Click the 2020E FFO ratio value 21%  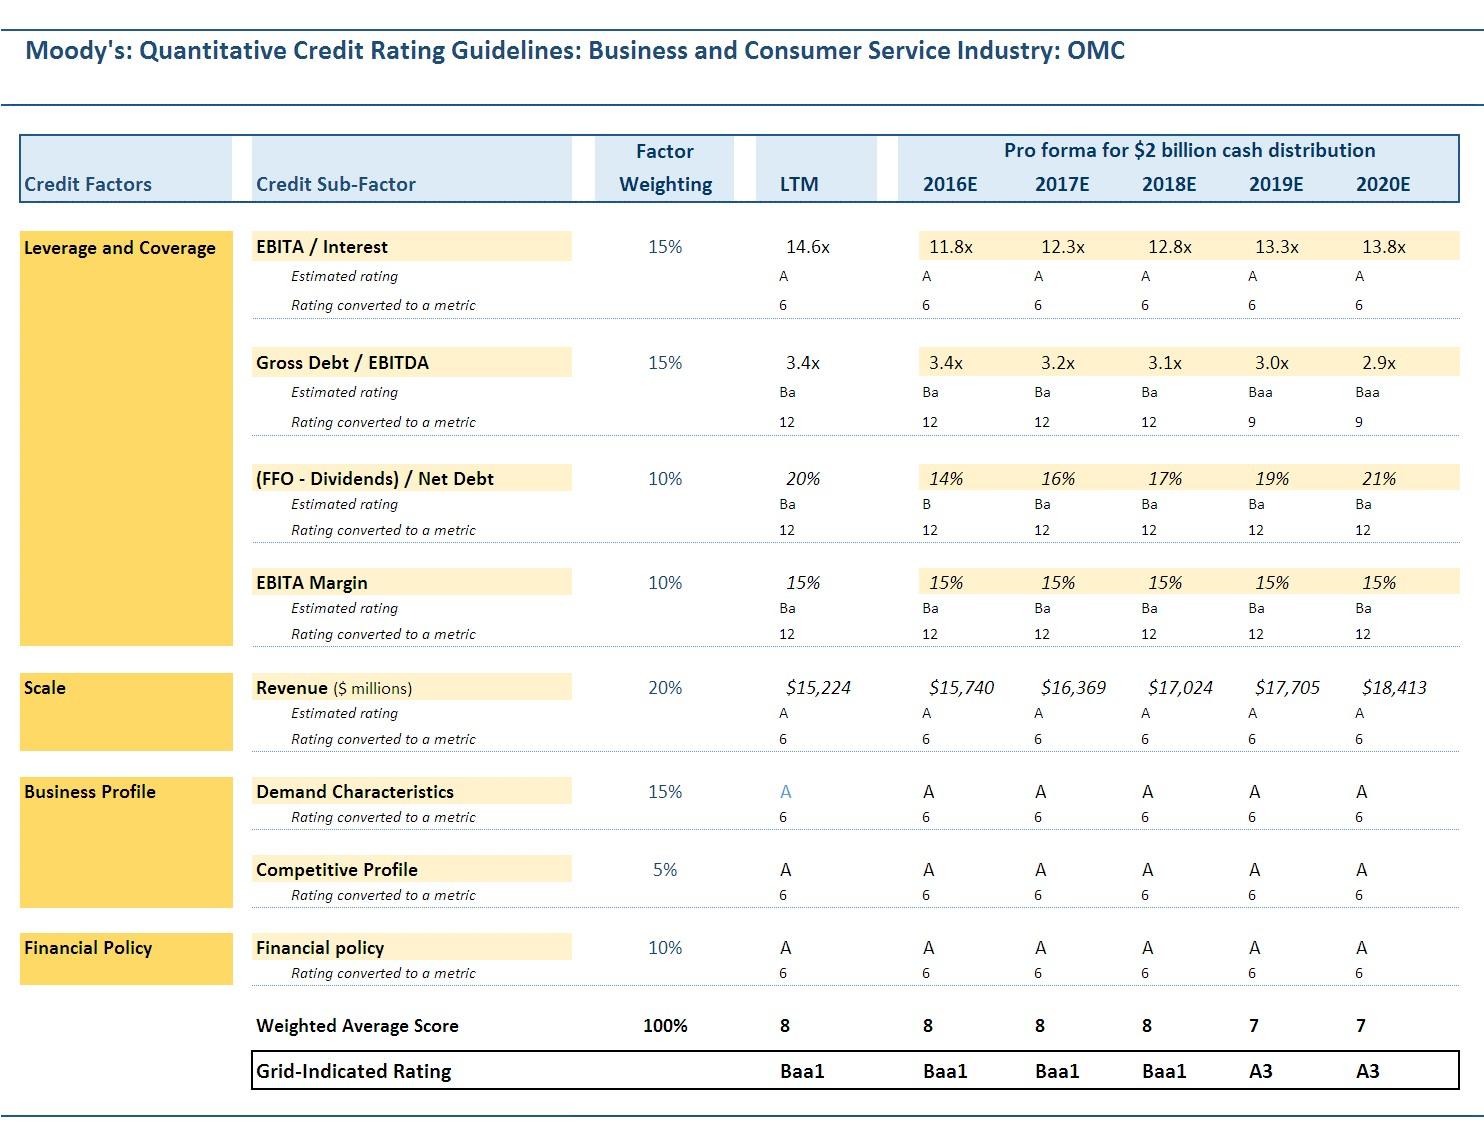coord(1379,479)
